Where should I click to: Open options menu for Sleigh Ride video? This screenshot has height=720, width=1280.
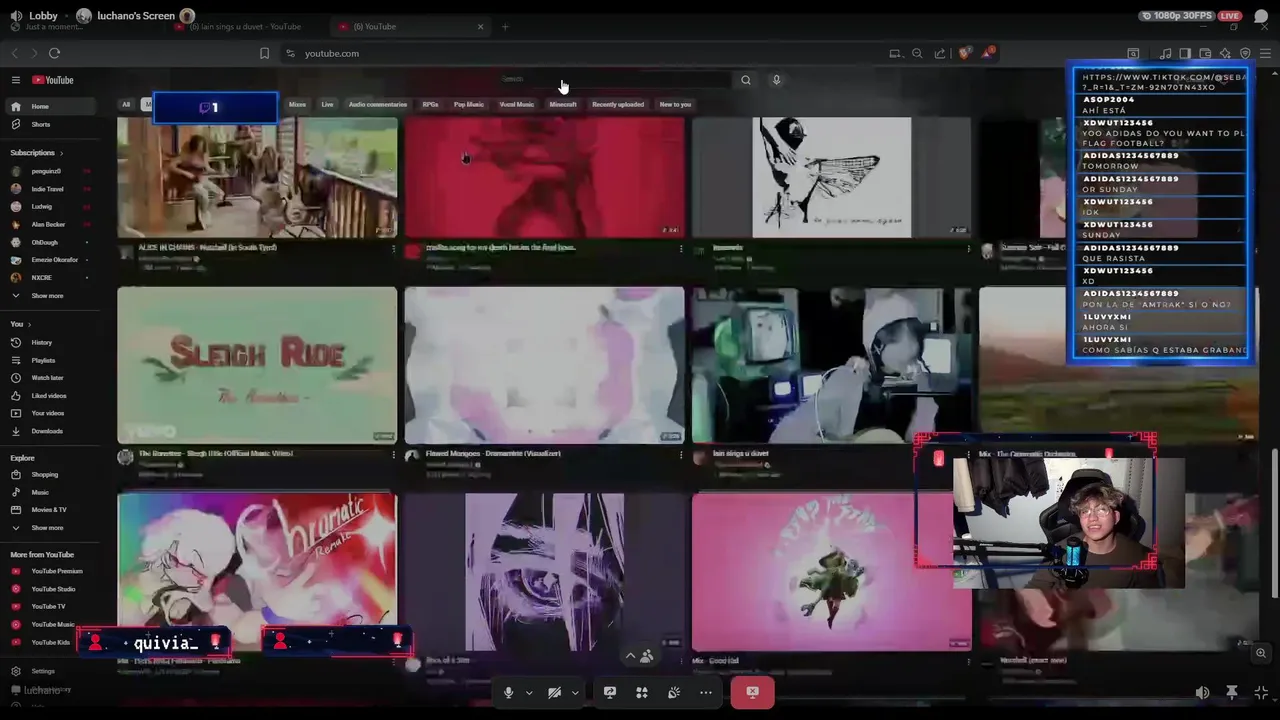tap(393, 454)
